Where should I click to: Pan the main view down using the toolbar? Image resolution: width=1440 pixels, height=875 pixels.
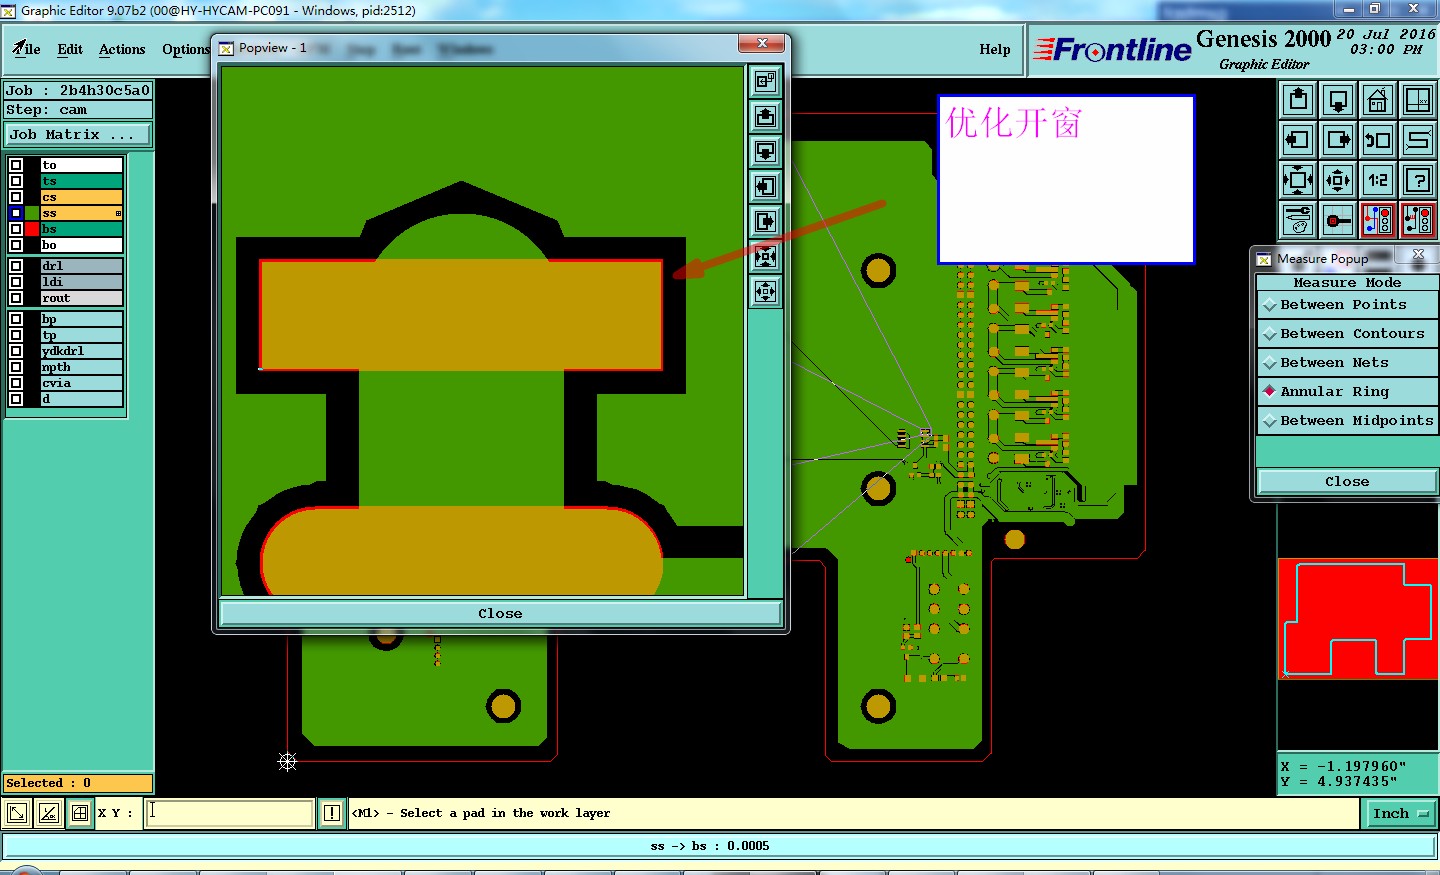tap(1338, 100)
